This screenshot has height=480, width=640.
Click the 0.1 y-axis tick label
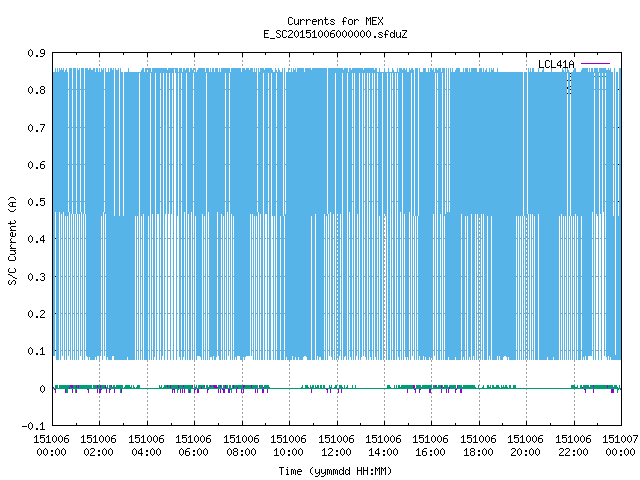click(x=36, y=351)
